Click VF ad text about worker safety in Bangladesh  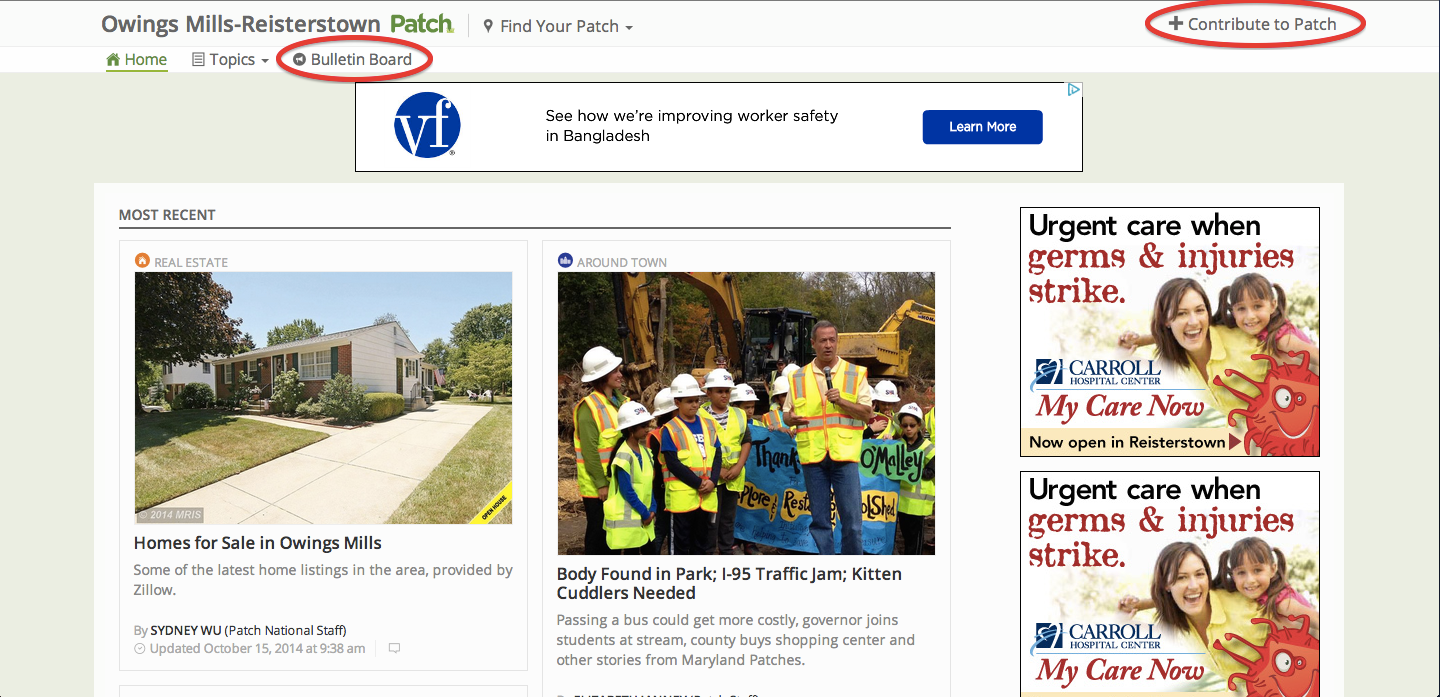click(692, 126)
